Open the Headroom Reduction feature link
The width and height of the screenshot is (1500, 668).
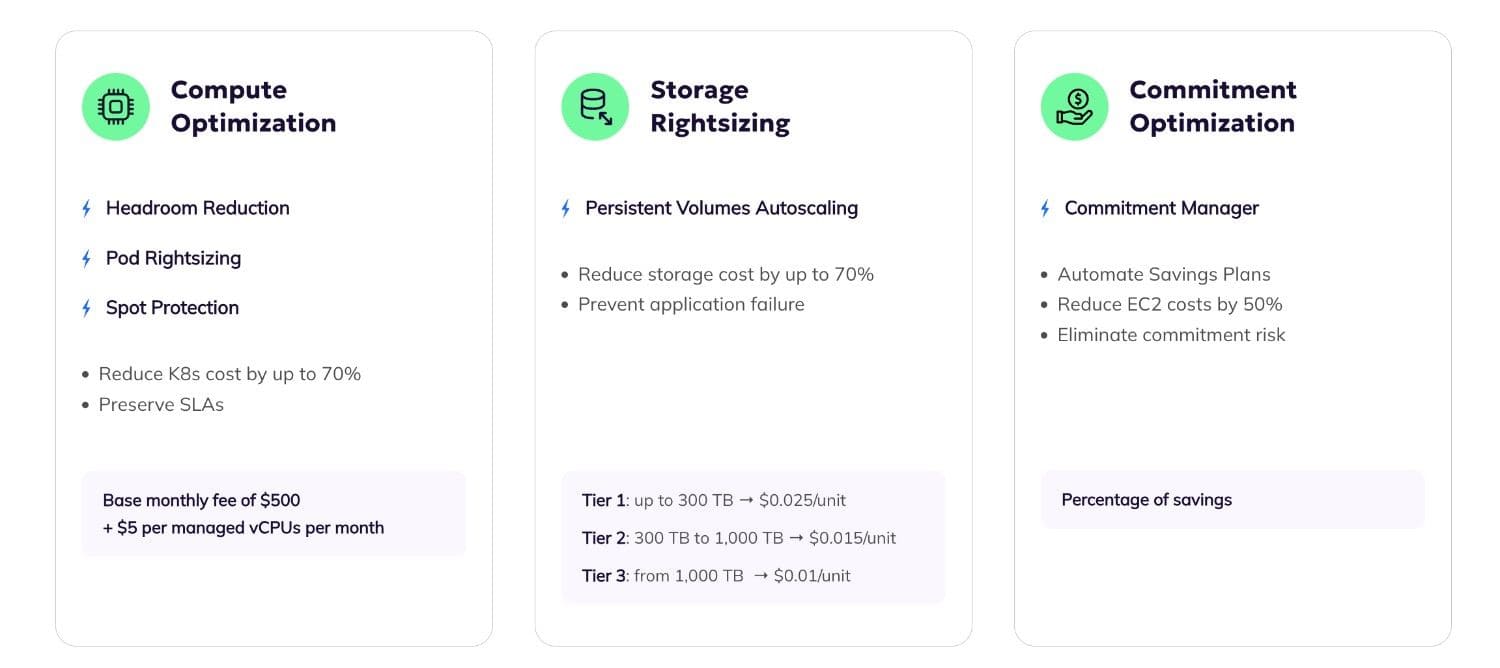point(198,208)
